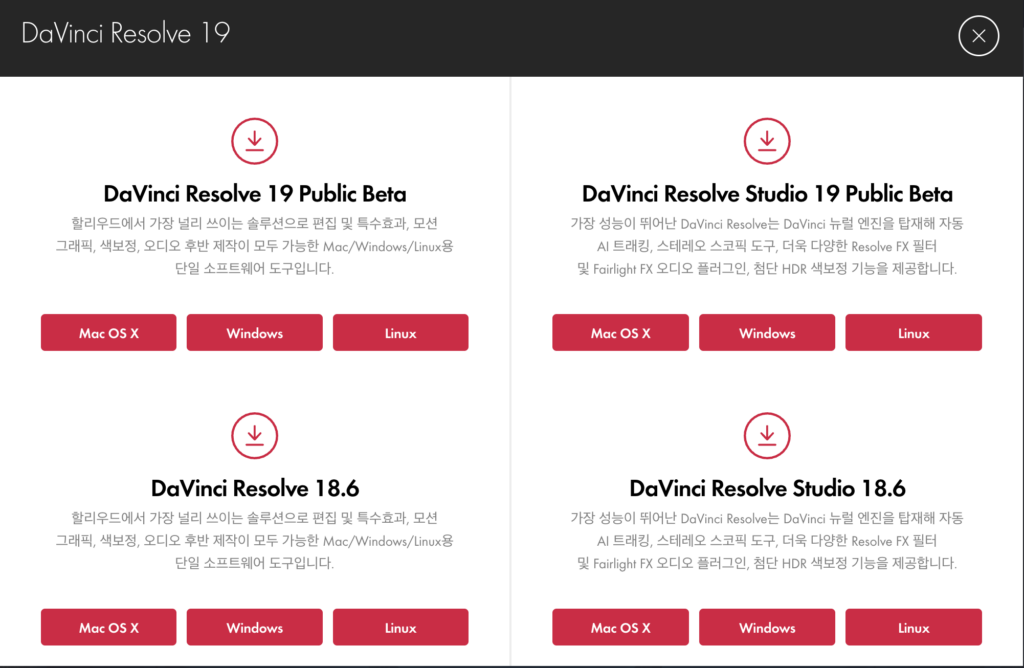Viewport: 1024px width, 668px height.
Task: Download DaVinci Resolve 18.6 for Mac OS X
Action: click(x=108, y=628)
